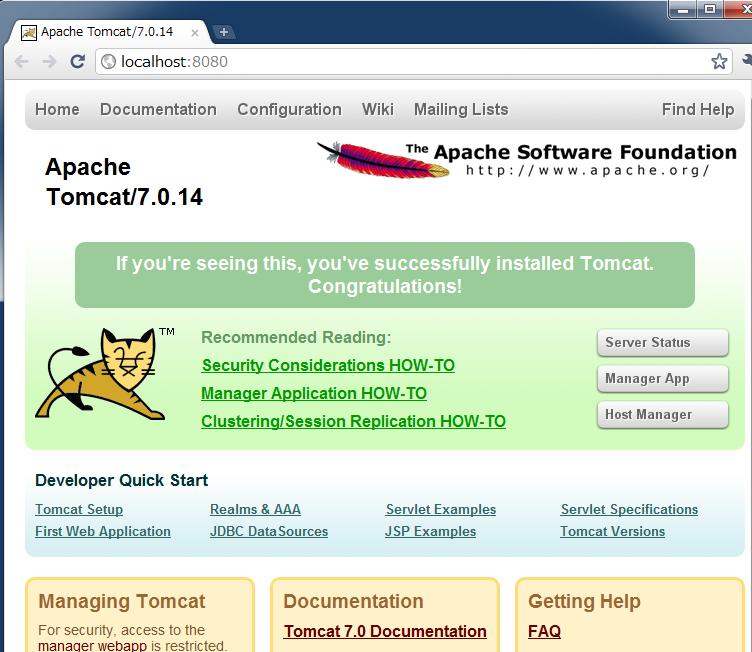Open Clustering/Session Replication HOW-TO link
Screen dimensions: 752x652
[x=353, y=421]
